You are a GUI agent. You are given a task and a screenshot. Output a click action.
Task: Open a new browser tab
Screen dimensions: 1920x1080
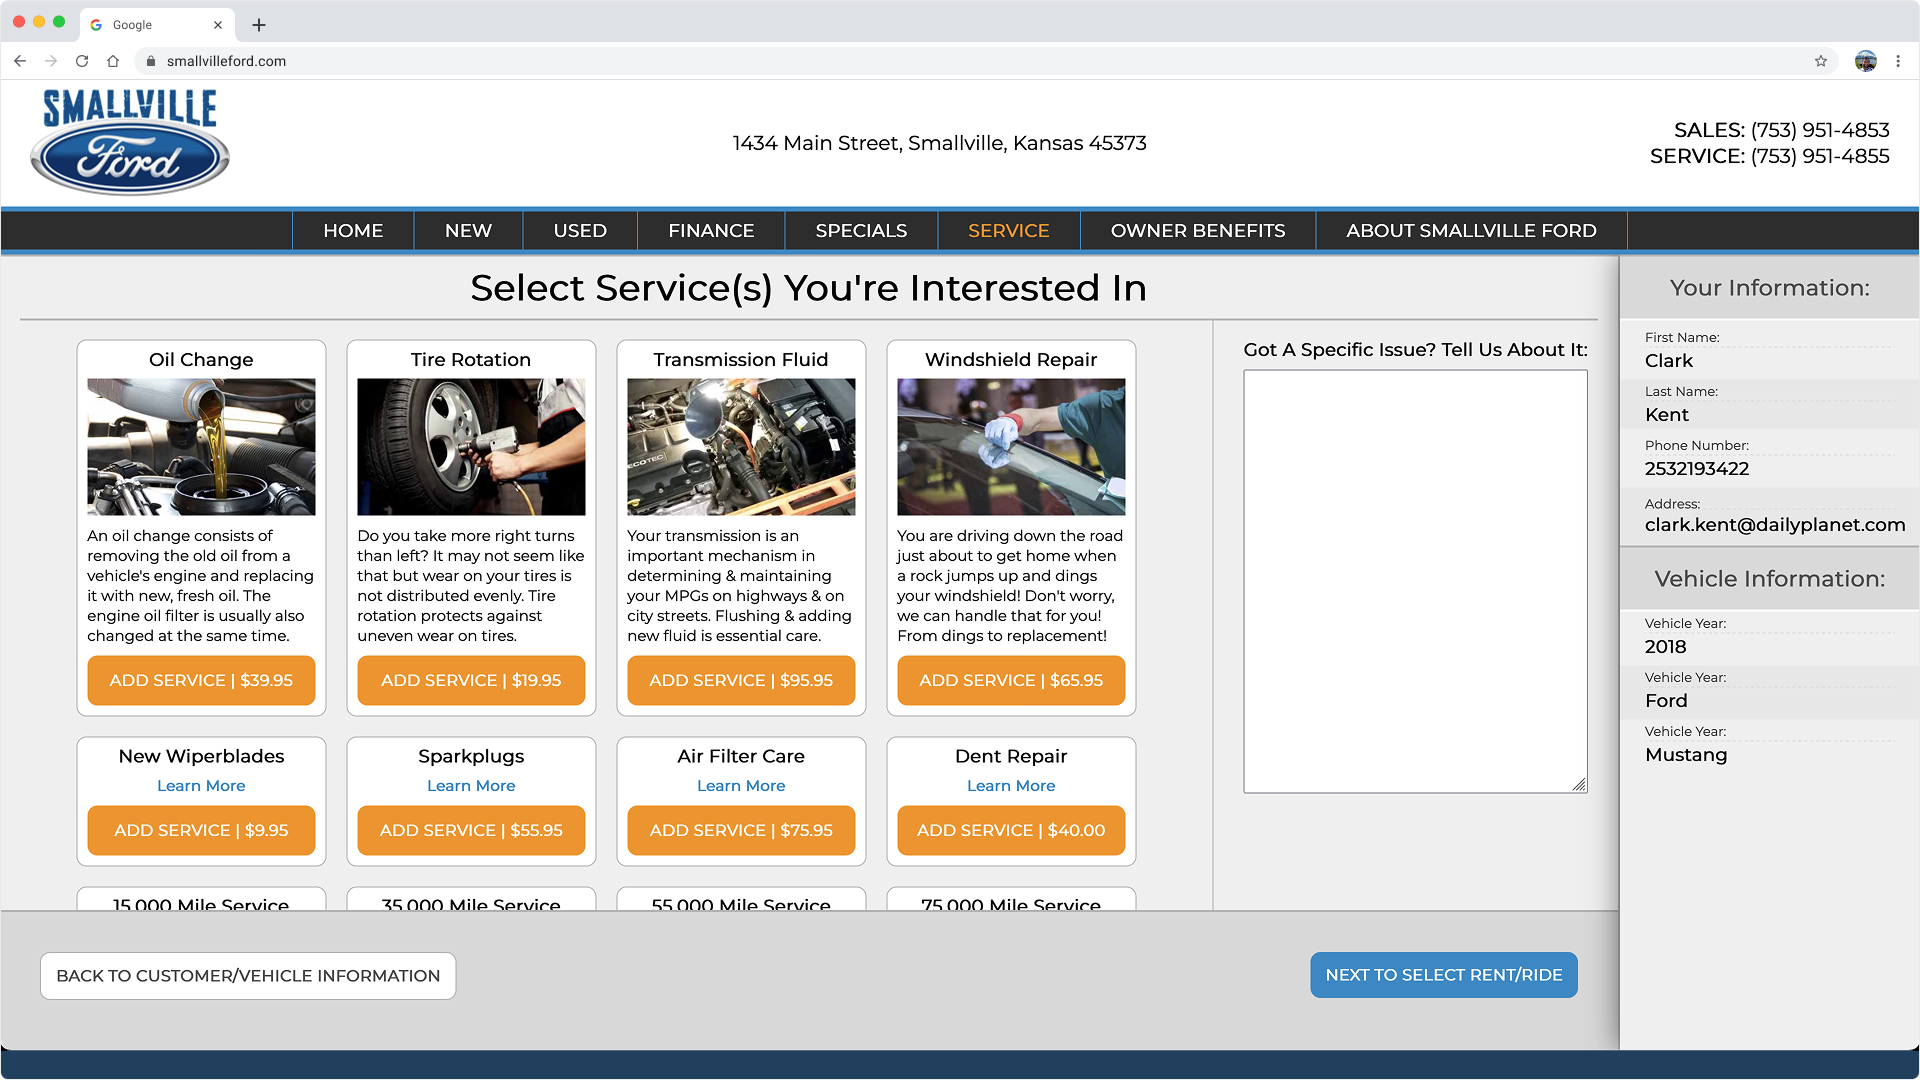click(x=259, y=25)
